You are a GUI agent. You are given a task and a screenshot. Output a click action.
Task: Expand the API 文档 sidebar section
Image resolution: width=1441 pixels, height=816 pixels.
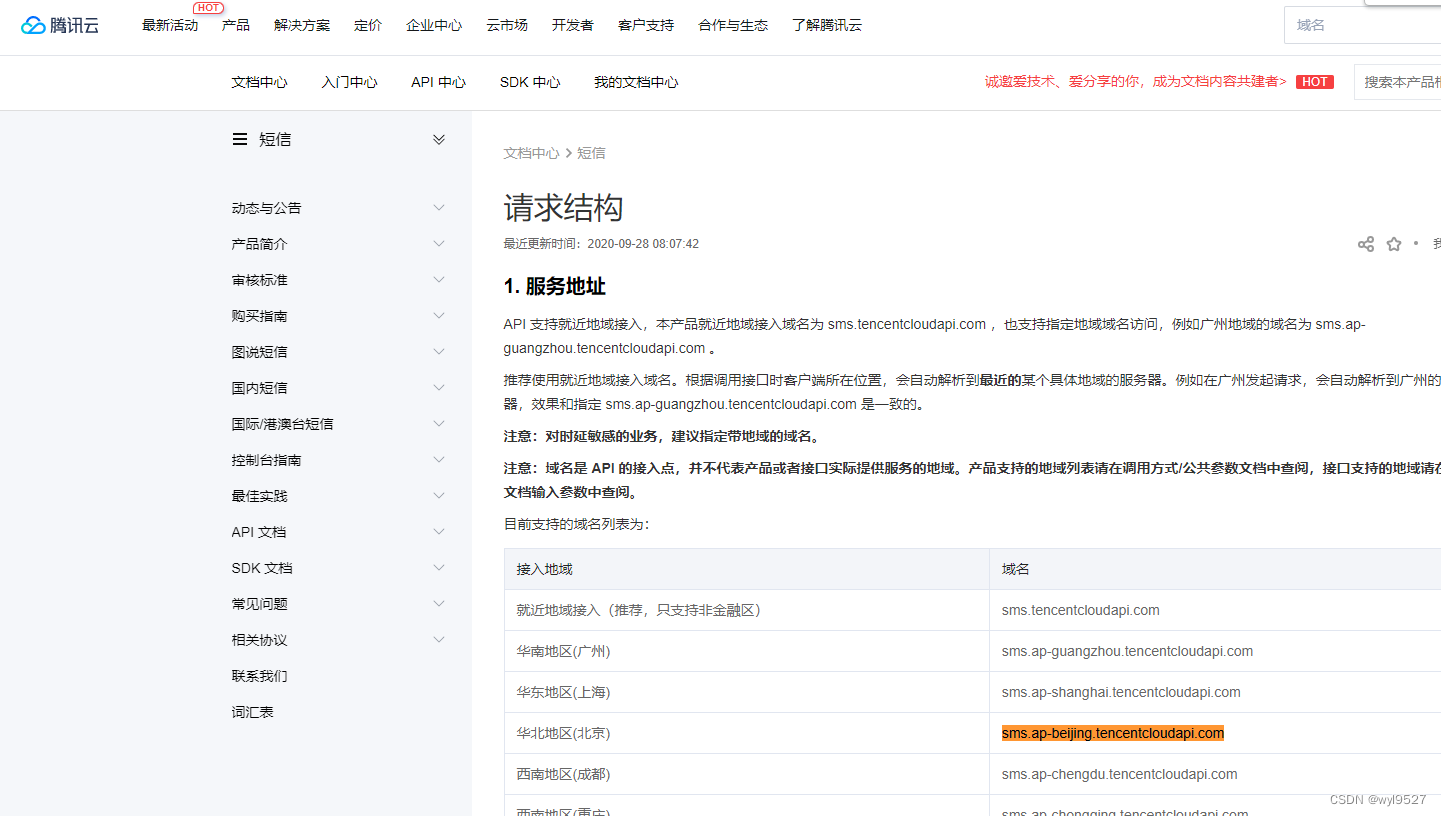tap(439, 532)
